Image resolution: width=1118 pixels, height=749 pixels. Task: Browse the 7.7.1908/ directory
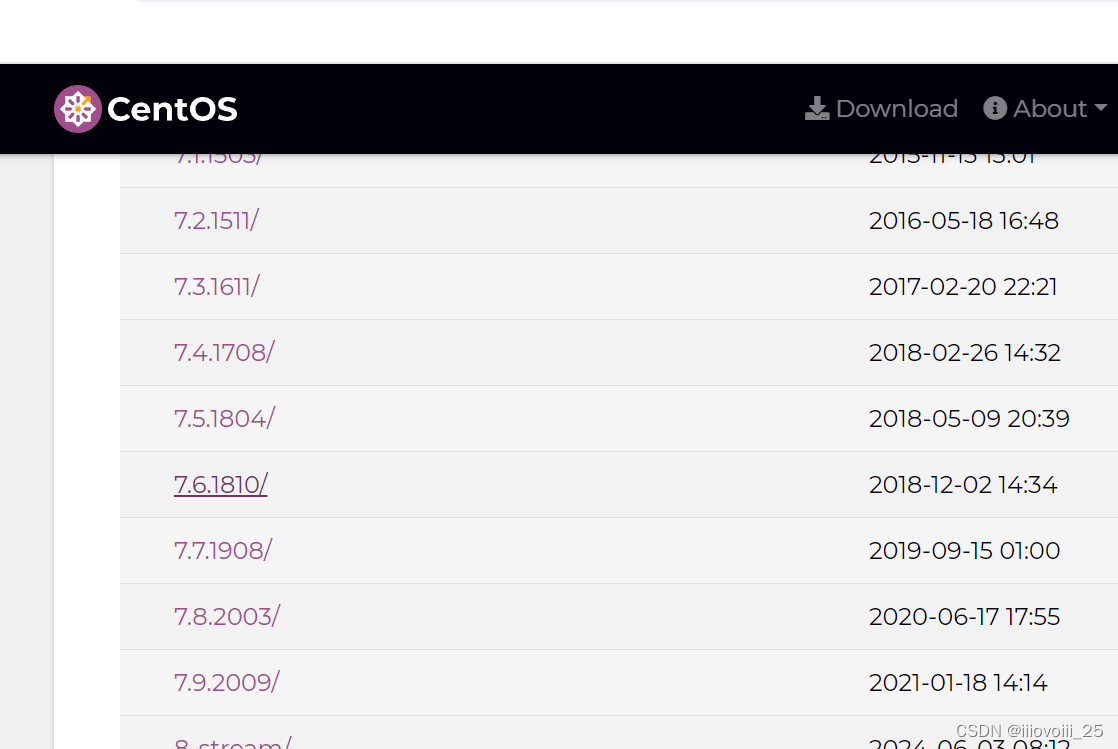tap(222, 551)
